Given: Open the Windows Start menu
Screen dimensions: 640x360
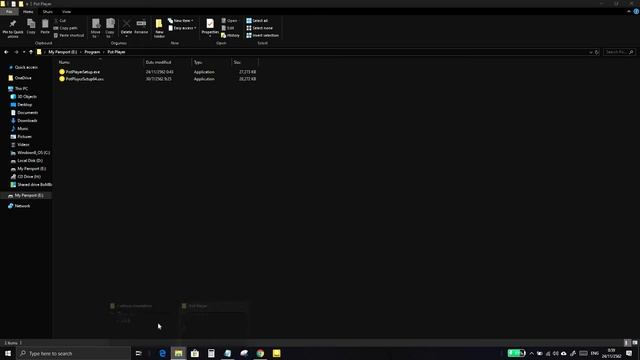Looking at the screenshot, I should pos(8,353).
